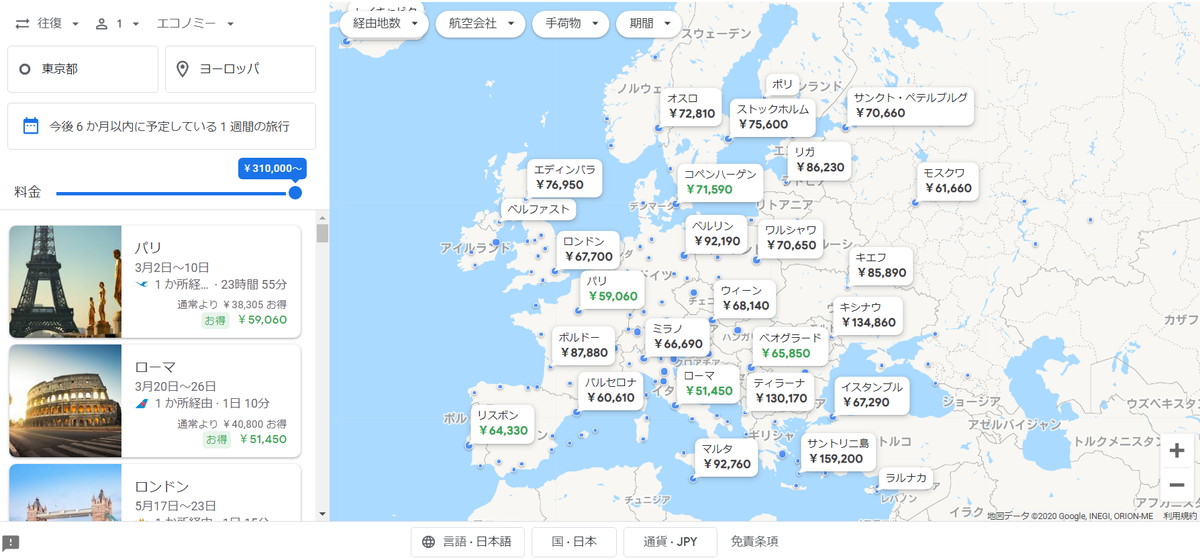This screenshot has width=1200, height=560.
Task: Select ローマ ¥51,450 map marker
Action: click(x=708, y=383)
